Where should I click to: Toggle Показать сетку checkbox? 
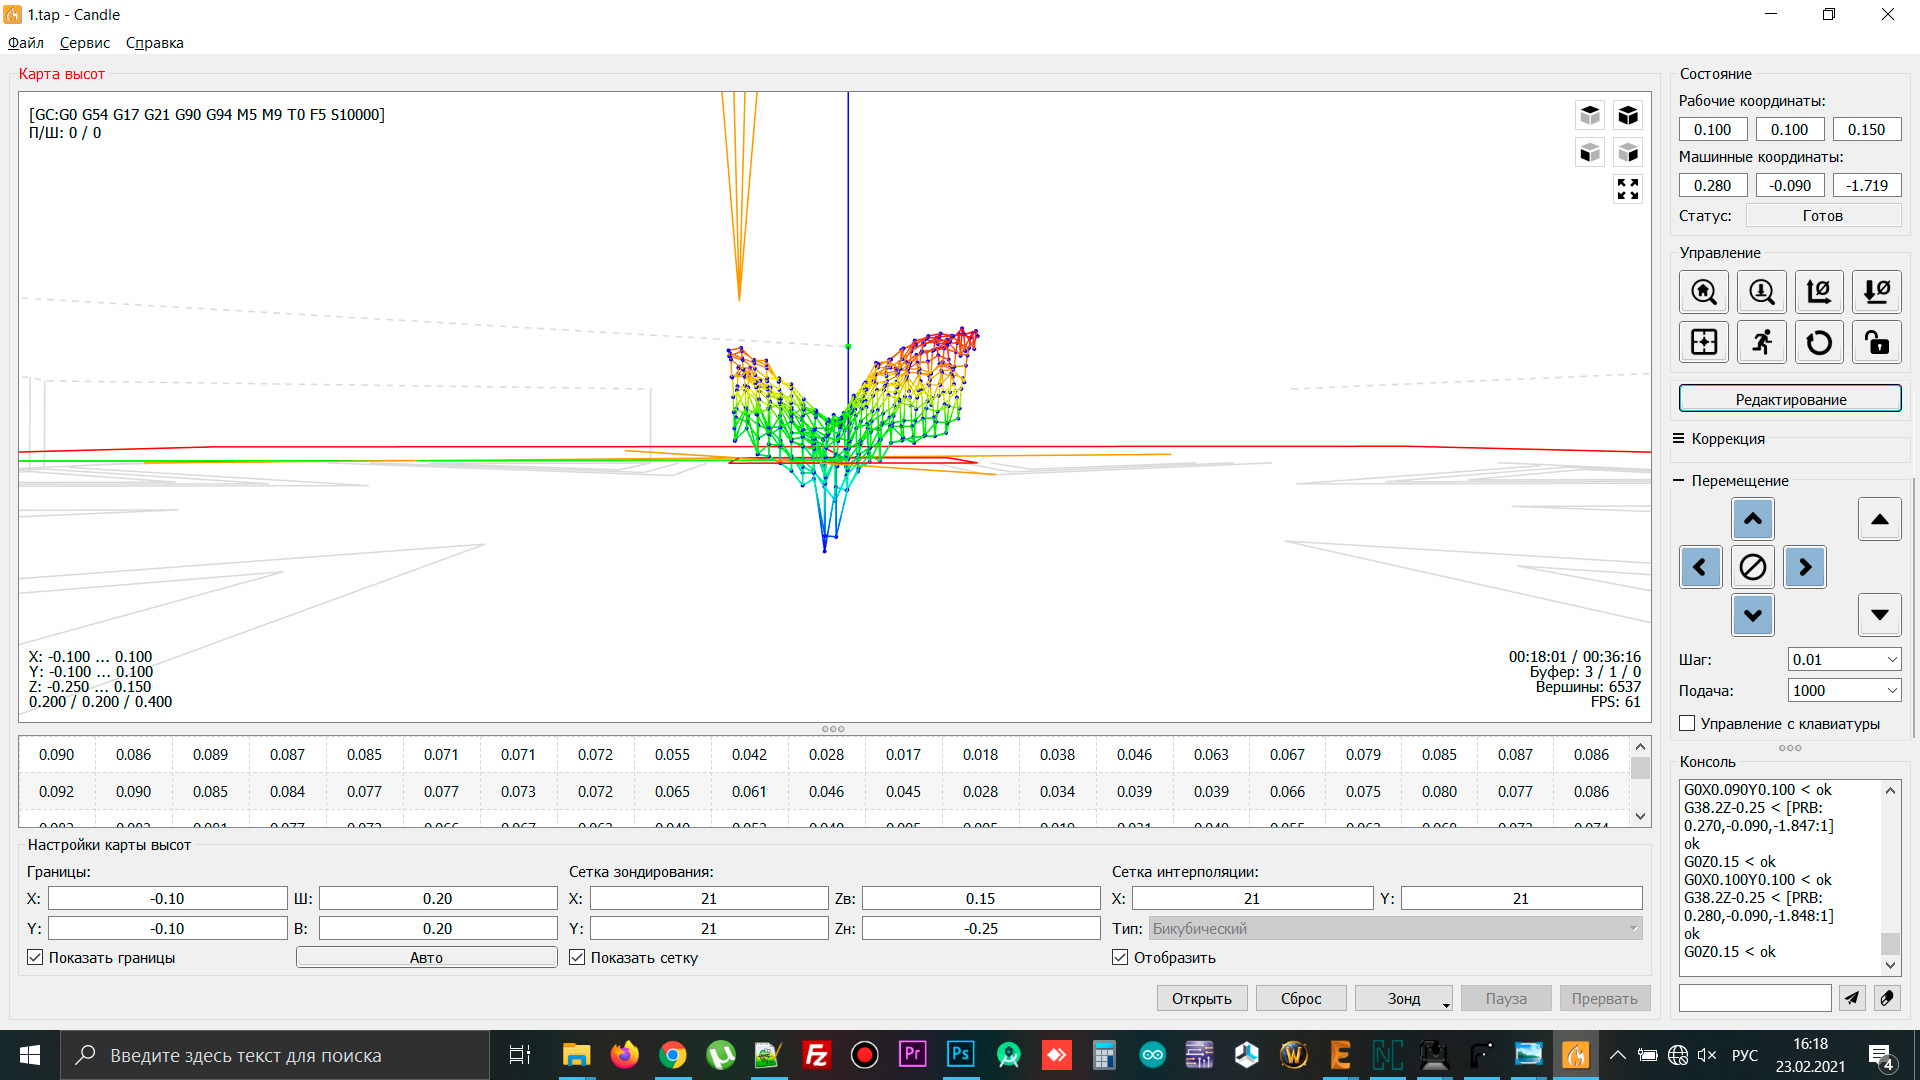577,958
